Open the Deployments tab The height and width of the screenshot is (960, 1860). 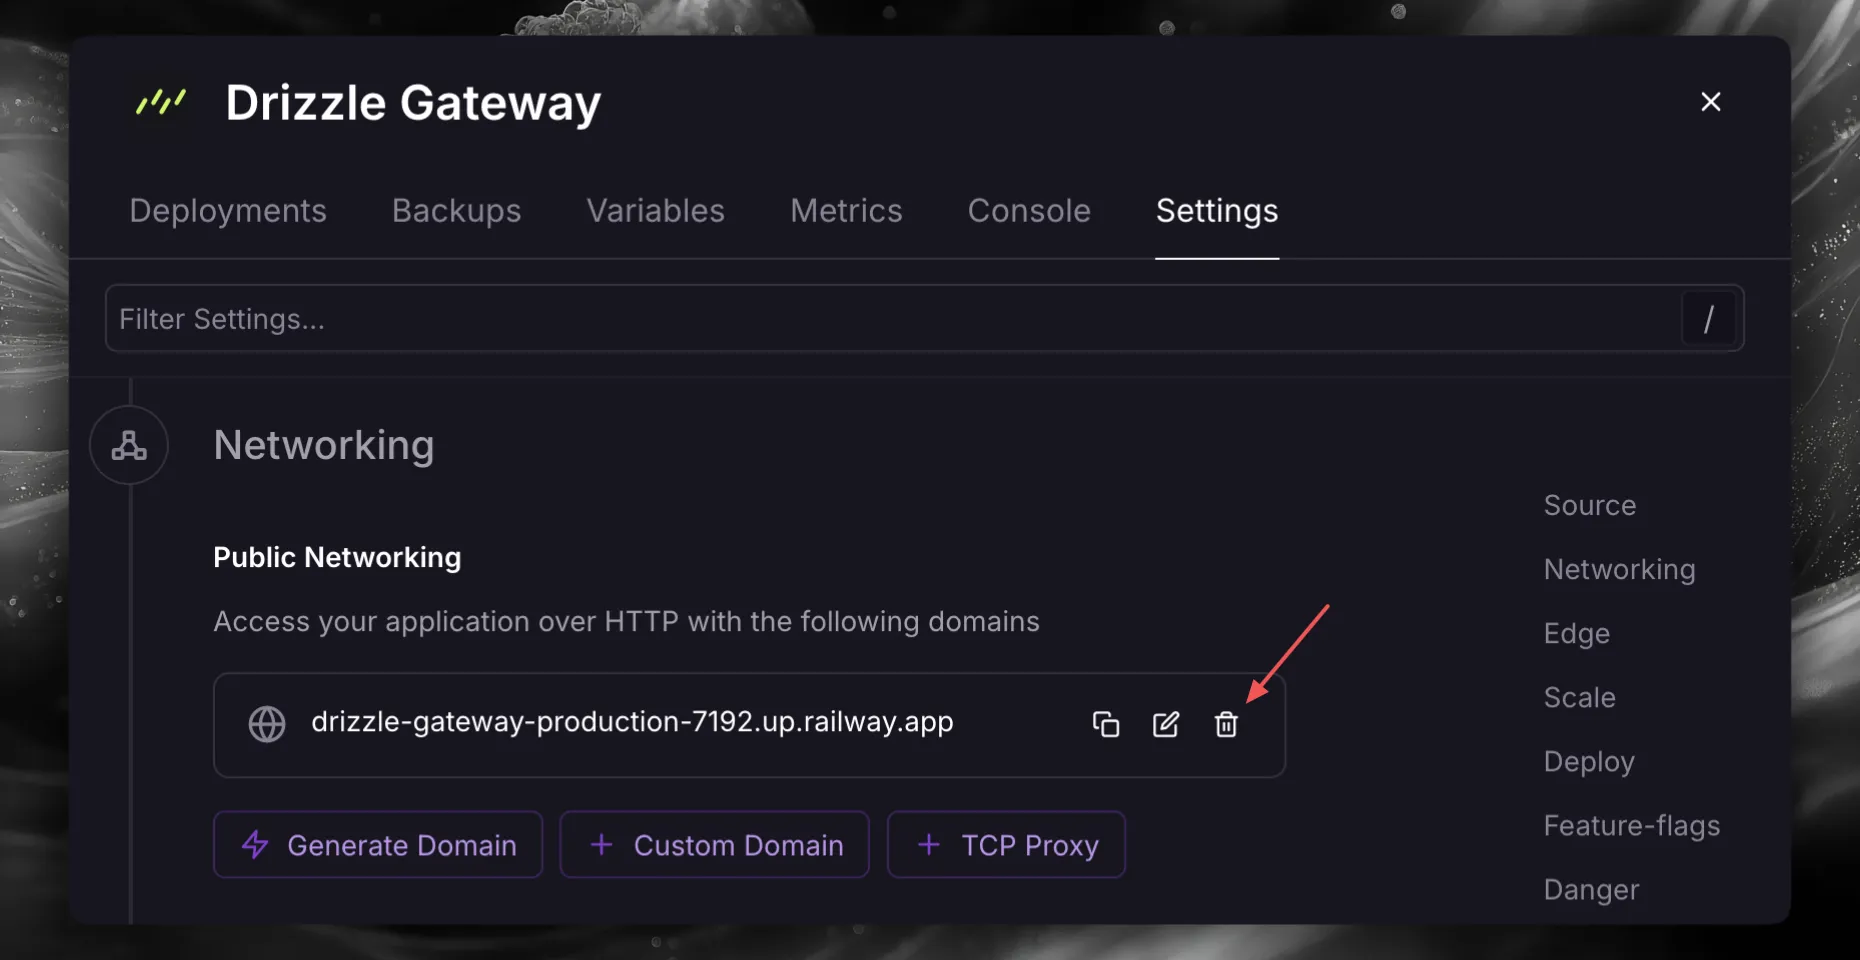click(228, 211)
